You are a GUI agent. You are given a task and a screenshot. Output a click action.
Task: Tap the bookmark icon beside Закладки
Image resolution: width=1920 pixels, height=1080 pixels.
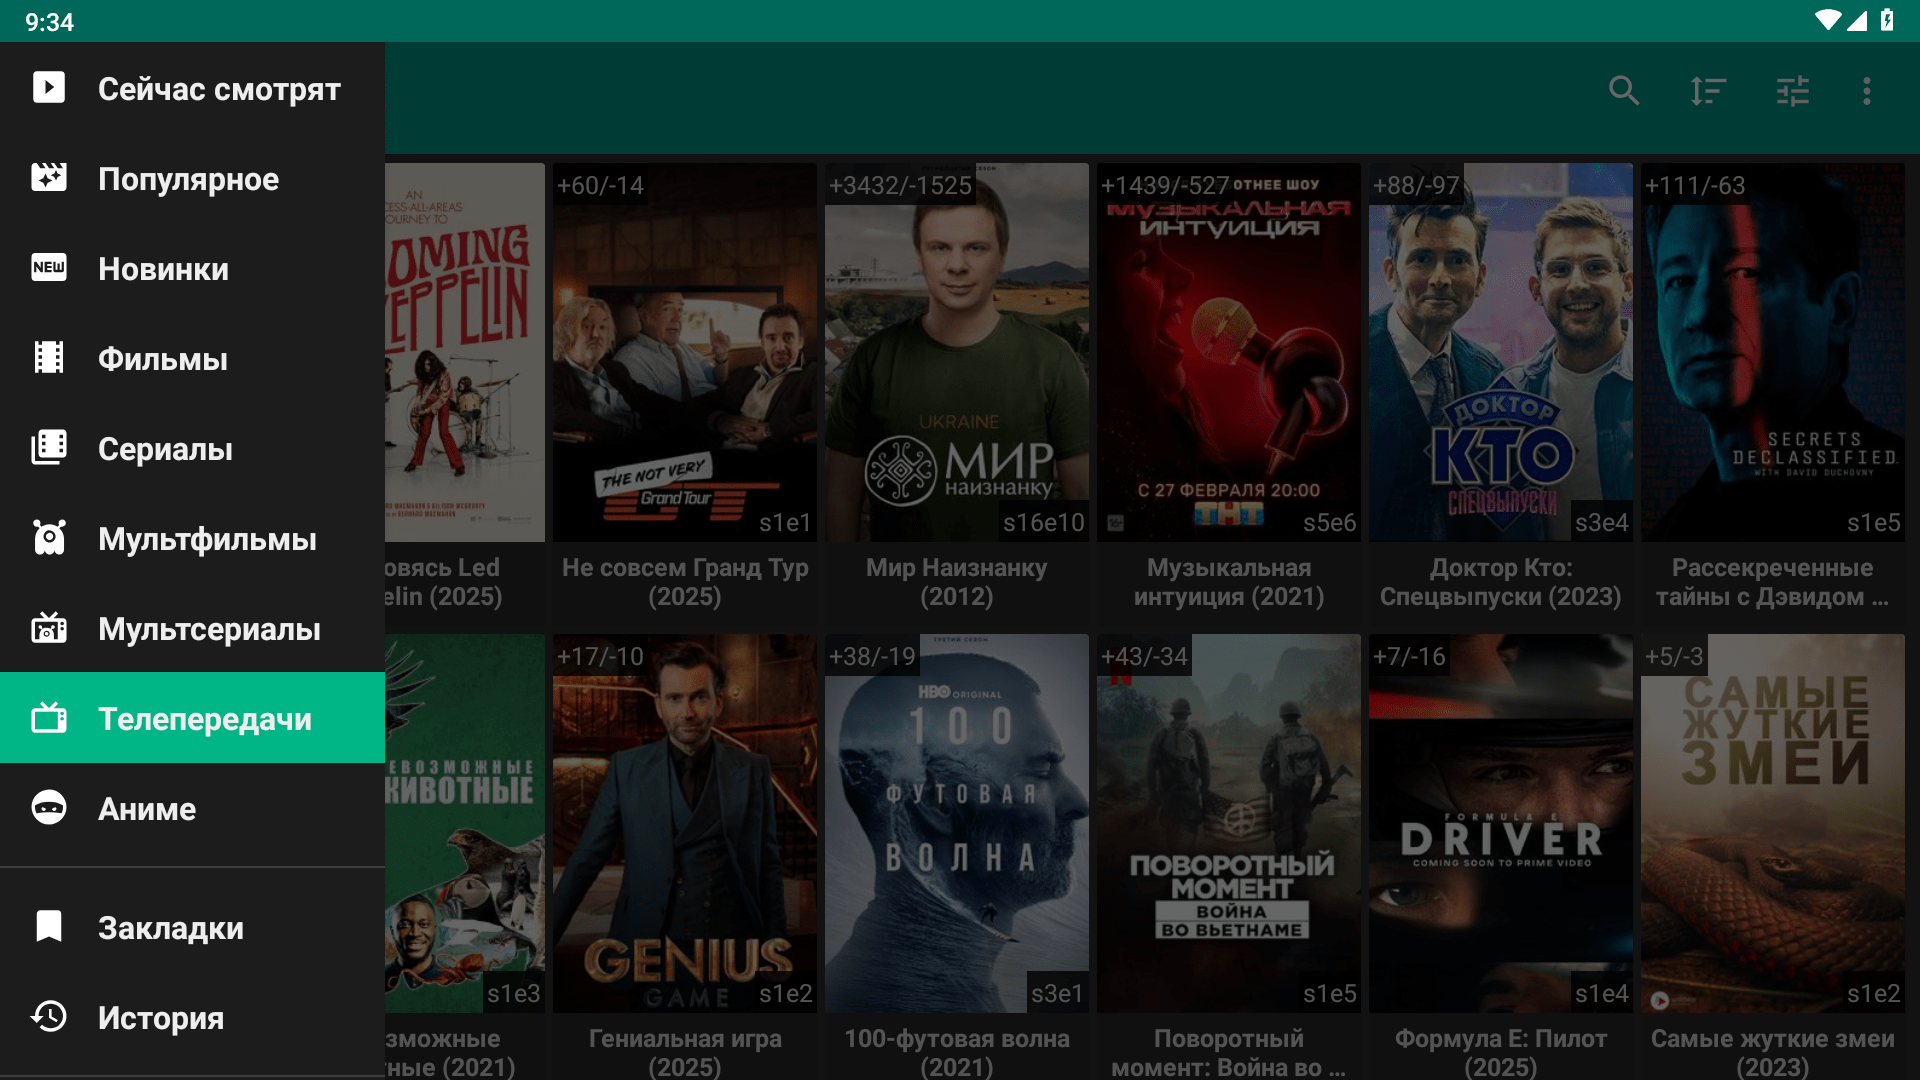tap(49, 927)
